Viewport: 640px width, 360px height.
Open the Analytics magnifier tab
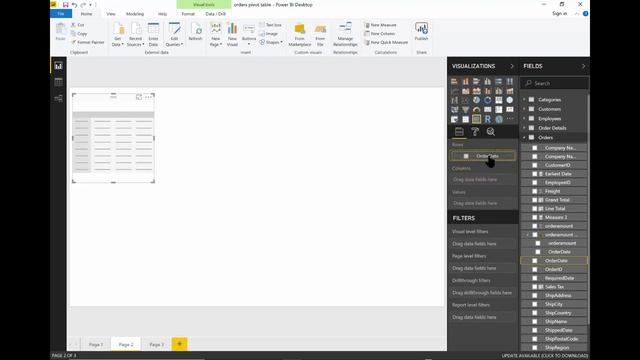(491, 131)
